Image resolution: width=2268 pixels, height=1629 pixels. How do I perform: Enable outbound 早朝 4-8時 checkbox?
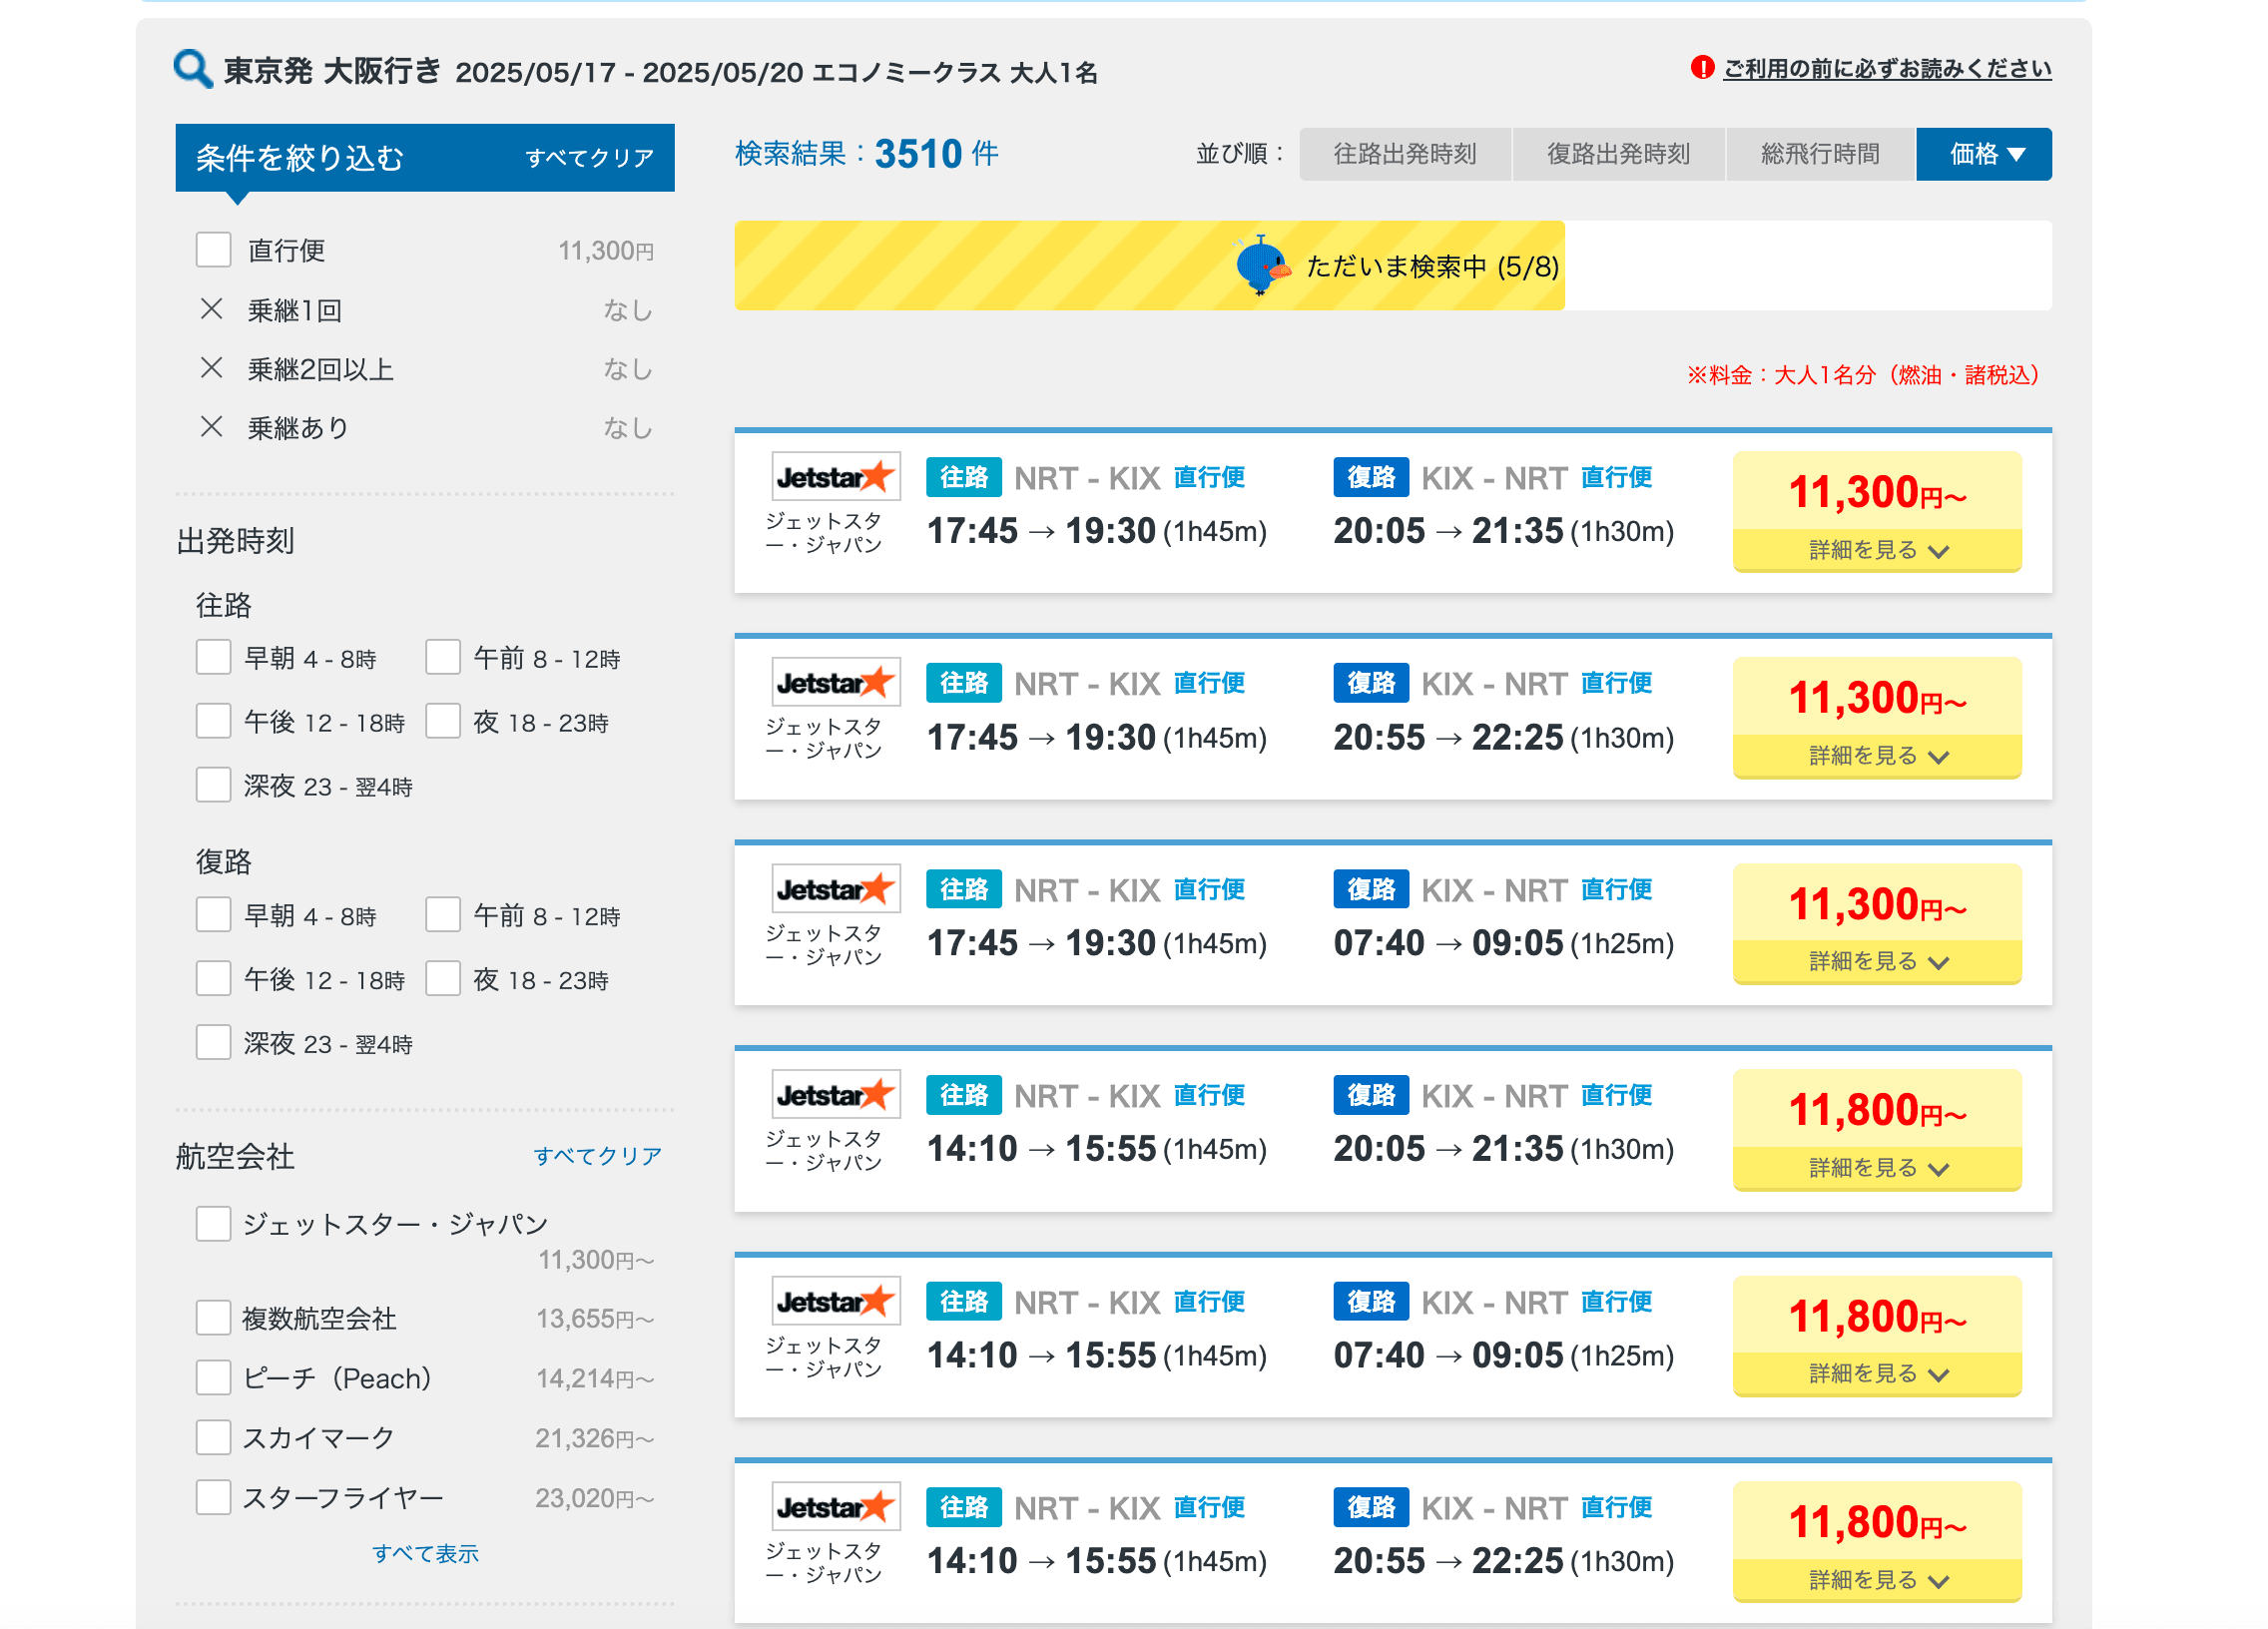[213, 657]
